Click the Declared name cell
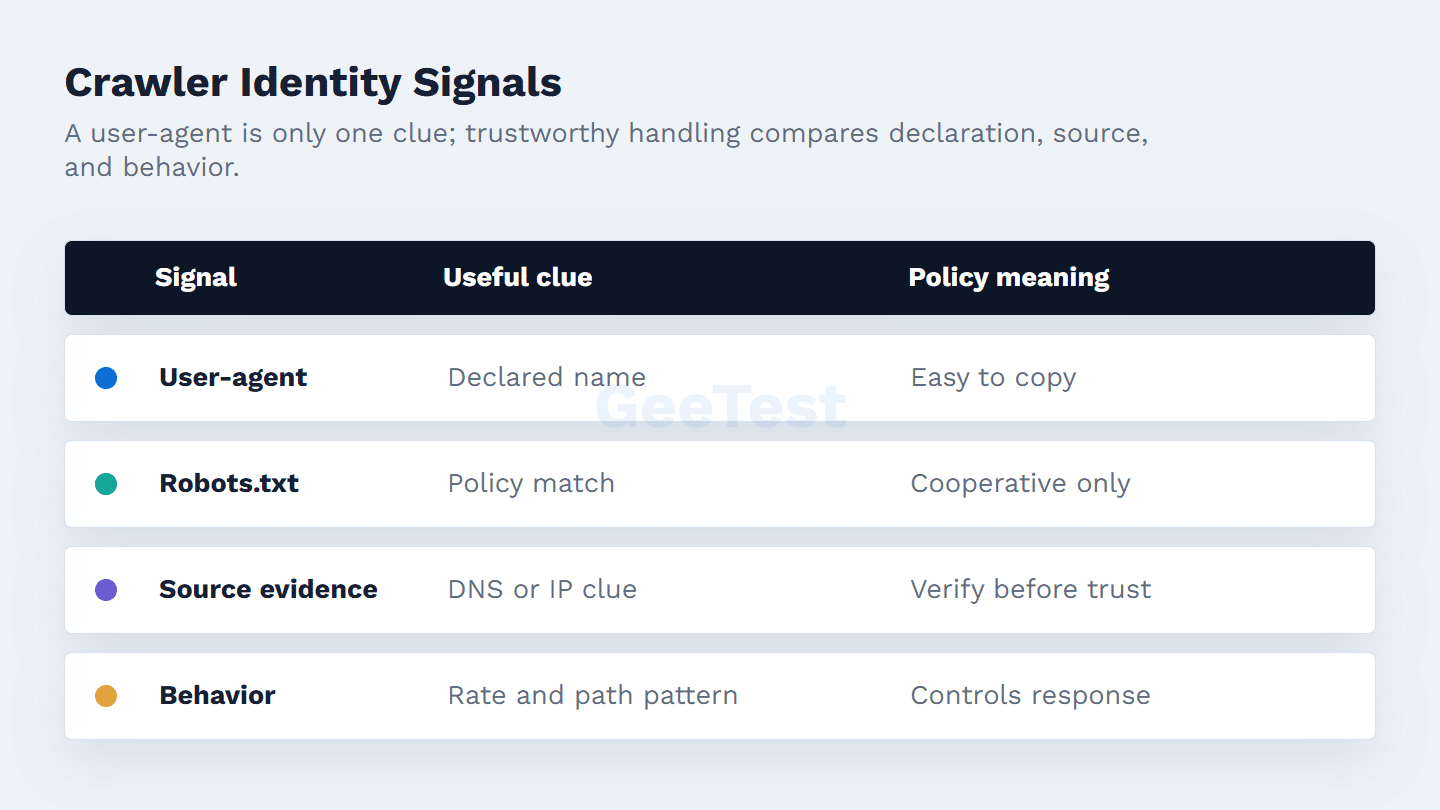Viewport: 1440px width, 810px height. pos(547,378)
